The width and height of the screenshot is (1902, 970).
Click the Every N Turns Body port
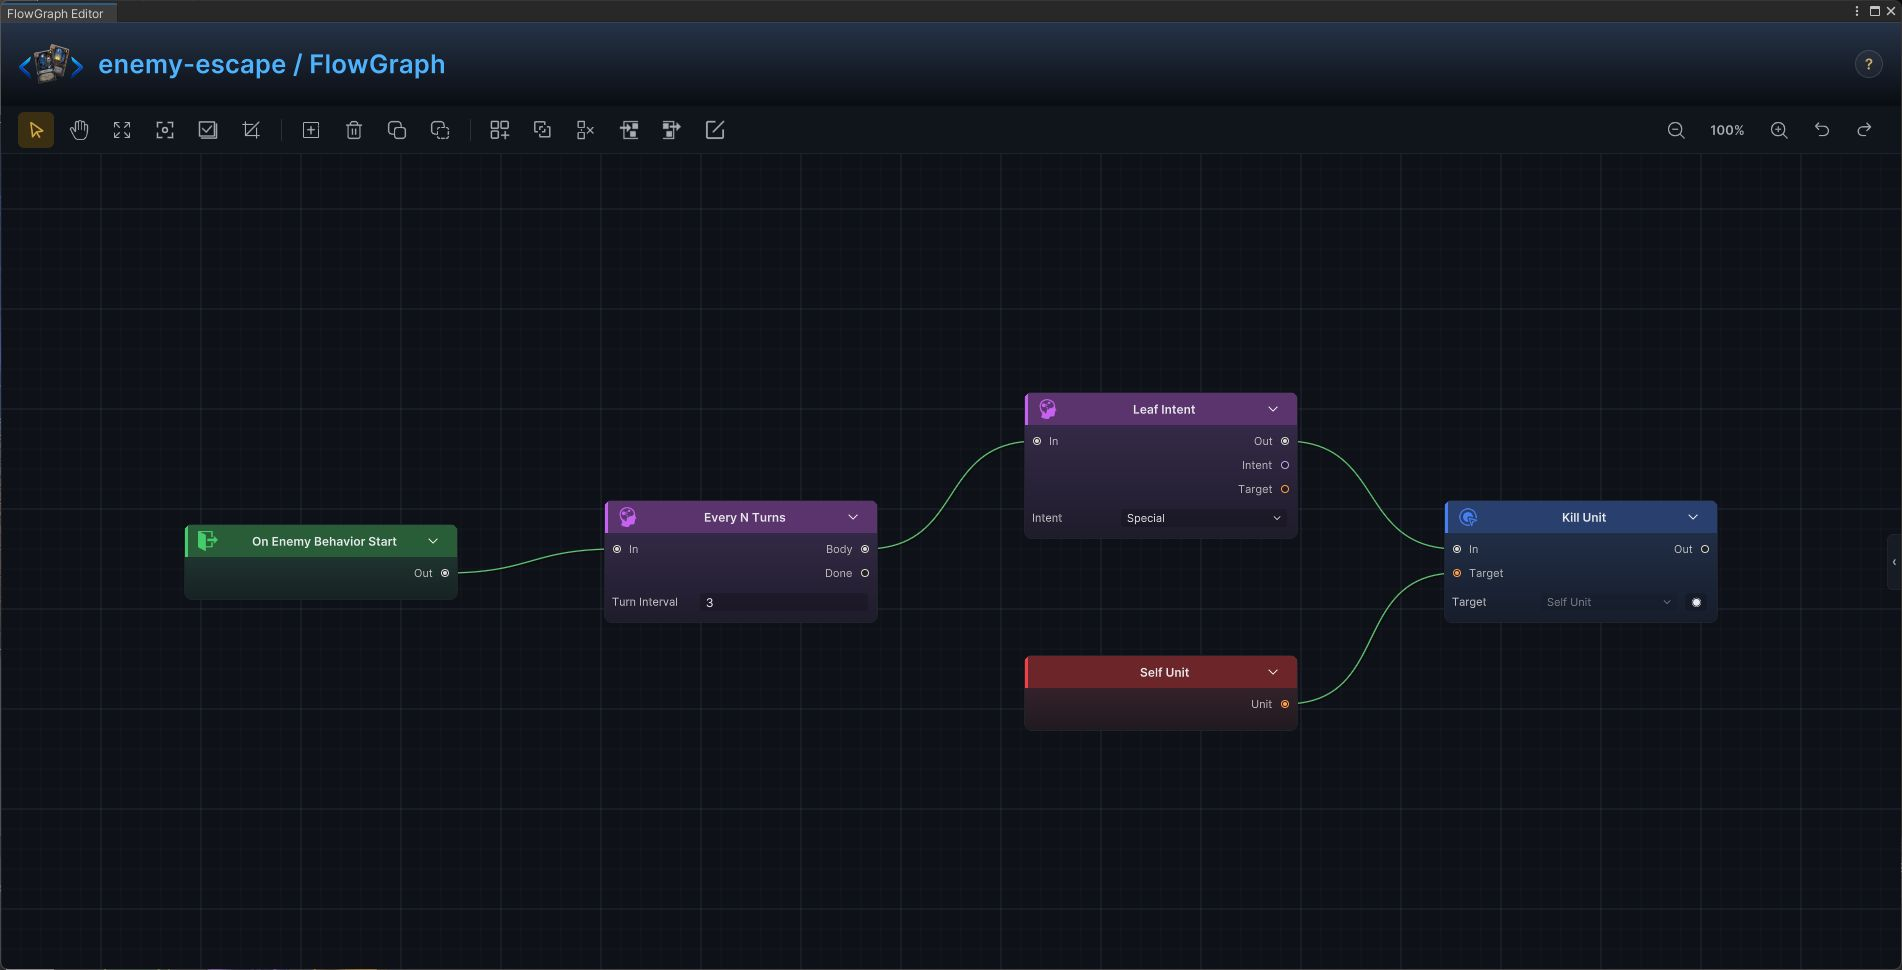(865, 549)
